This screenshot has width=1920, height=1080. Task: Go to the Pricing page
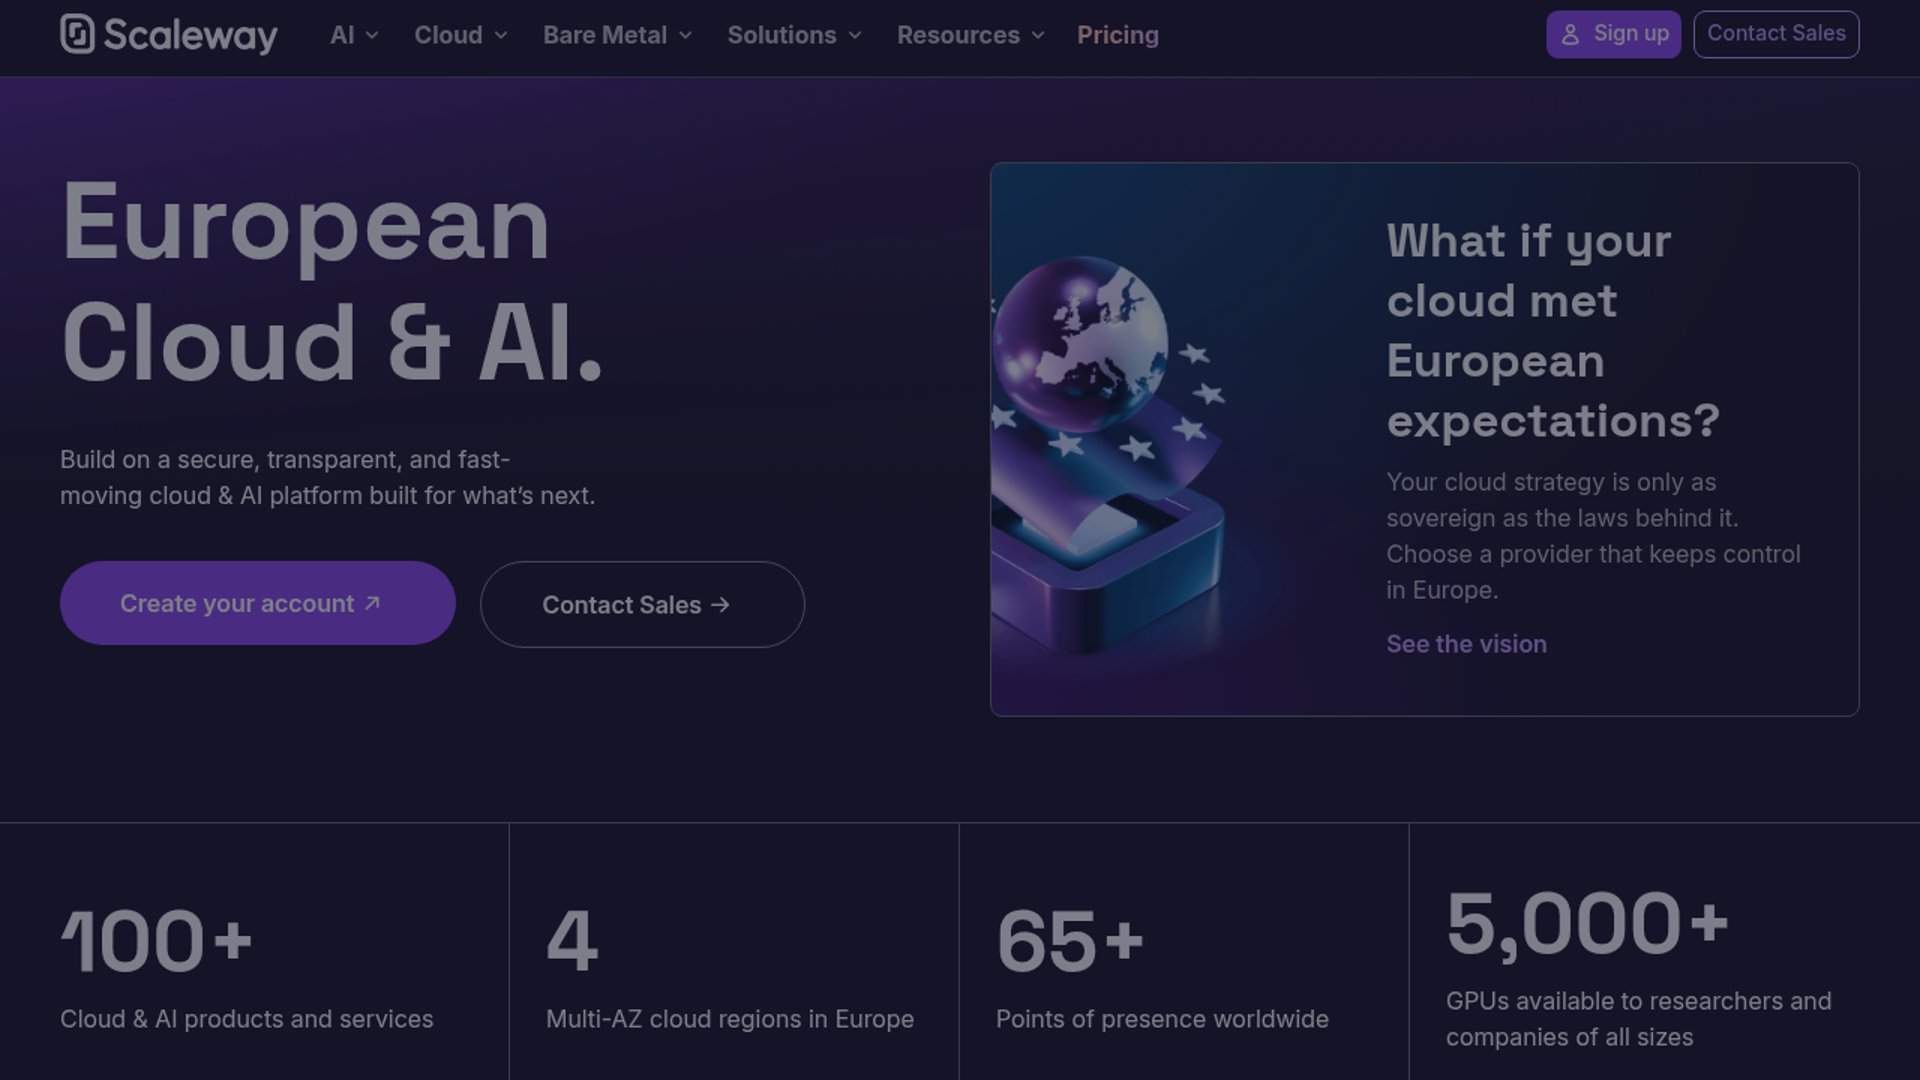pyautogui.click(x=1118, y=35)
